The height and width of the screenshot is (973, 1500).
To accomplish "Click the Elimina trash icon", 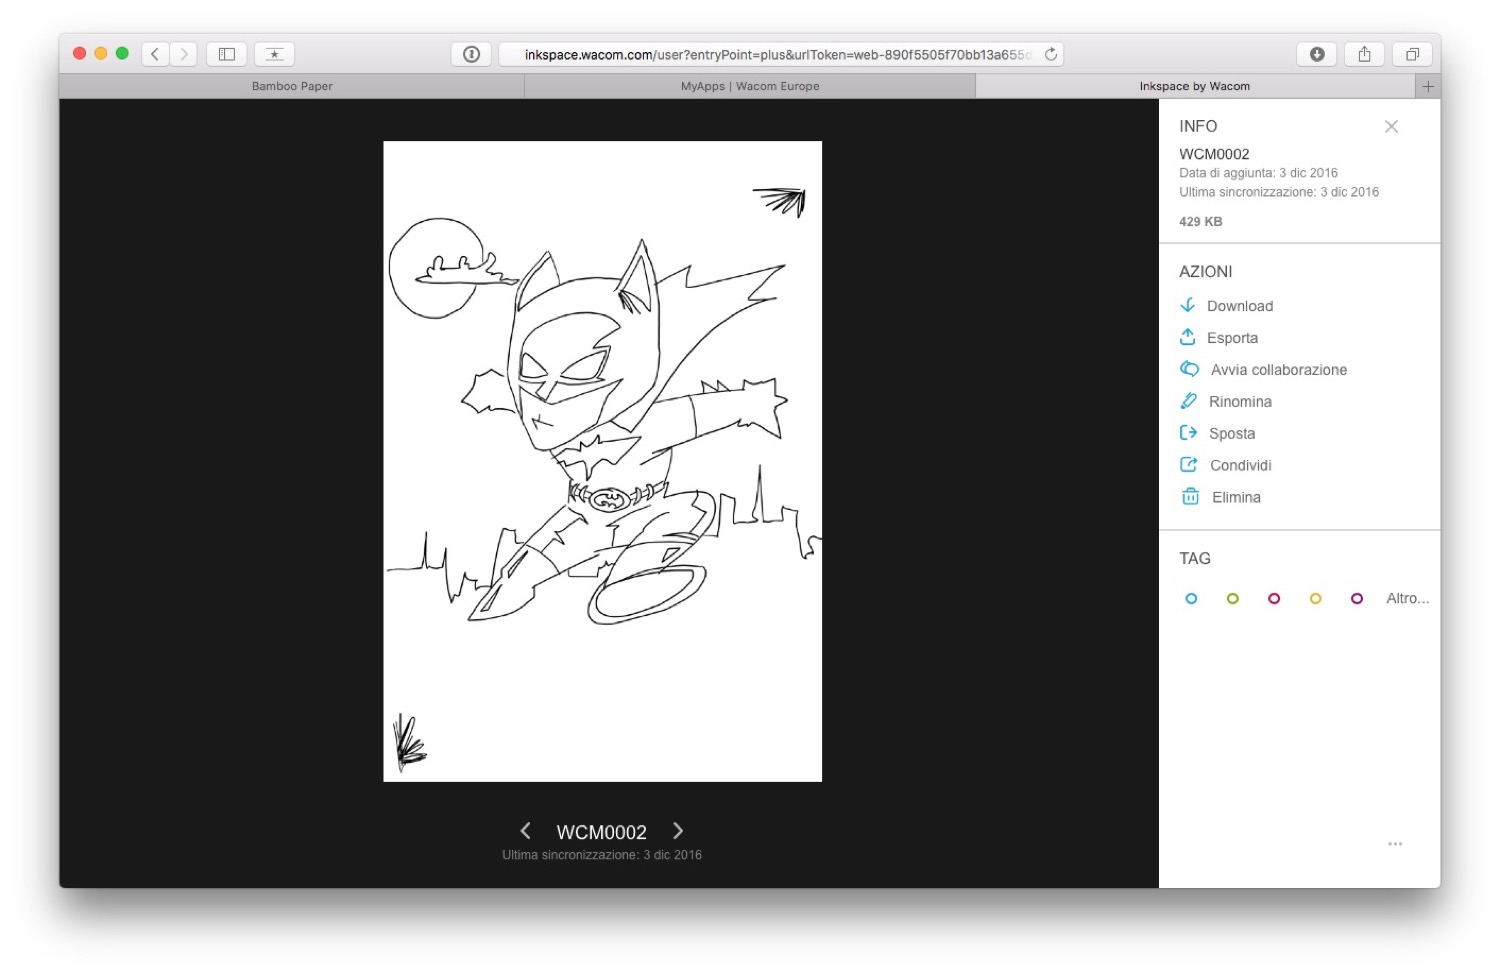I will tap(1190, 497).
